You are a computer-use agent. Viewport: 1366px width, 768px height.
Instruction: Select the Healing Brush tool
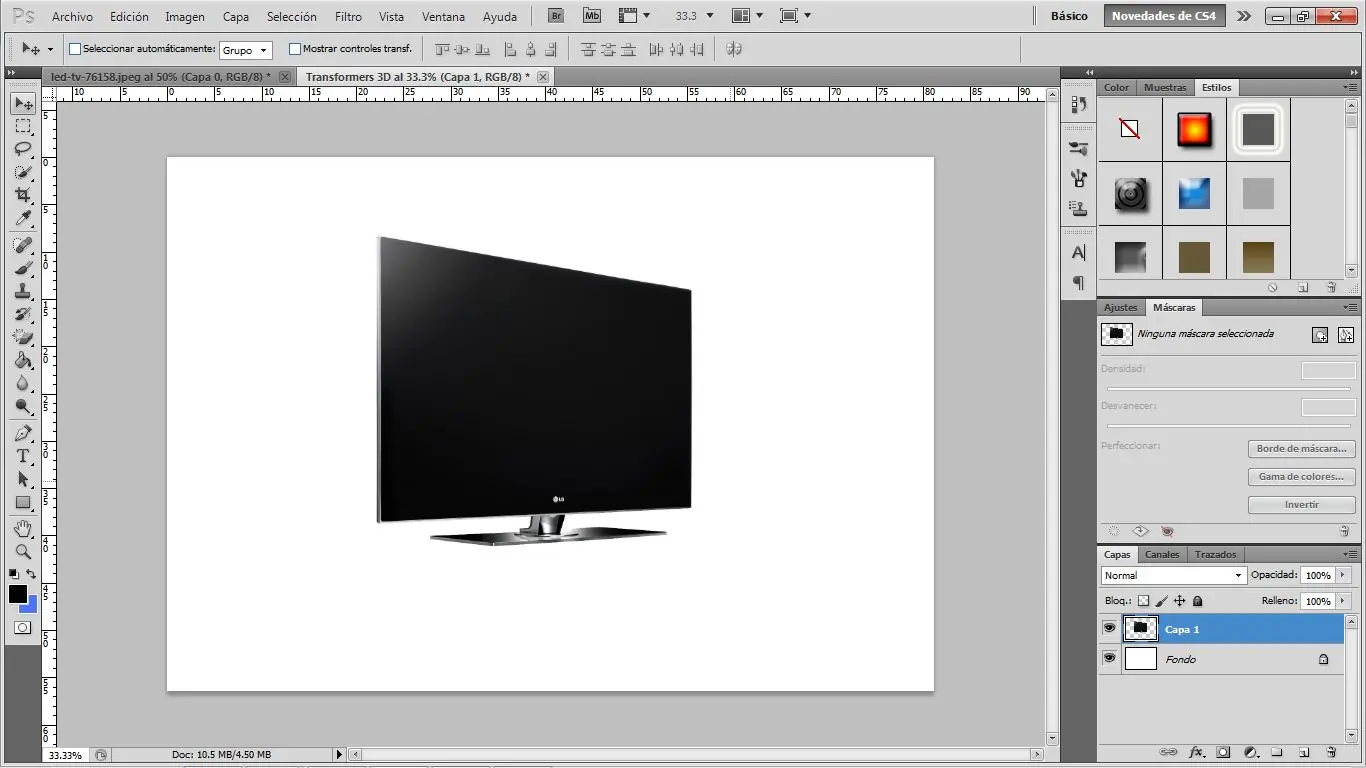coord(23,245)
